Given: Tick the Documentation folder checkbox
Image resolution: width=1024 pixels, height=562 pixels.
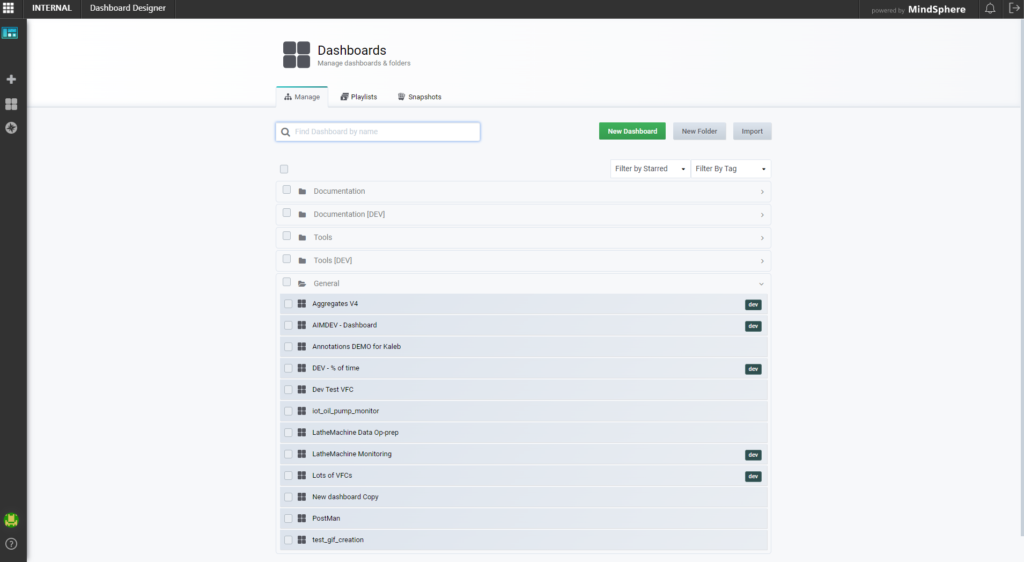Looking at the screenshot, I should click(287, 190).
